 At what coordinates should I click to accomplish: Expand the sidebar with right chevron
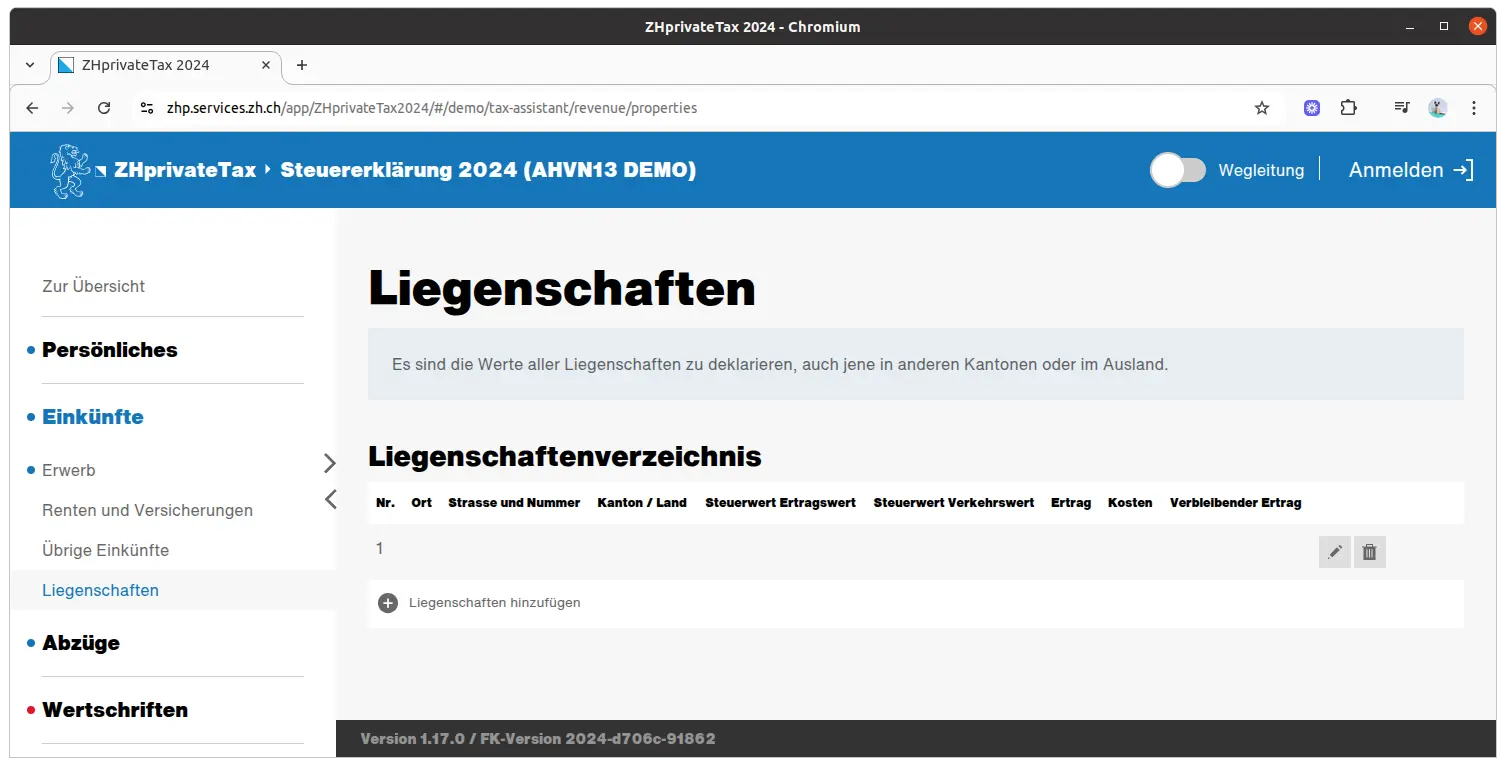tap(330, 463)
